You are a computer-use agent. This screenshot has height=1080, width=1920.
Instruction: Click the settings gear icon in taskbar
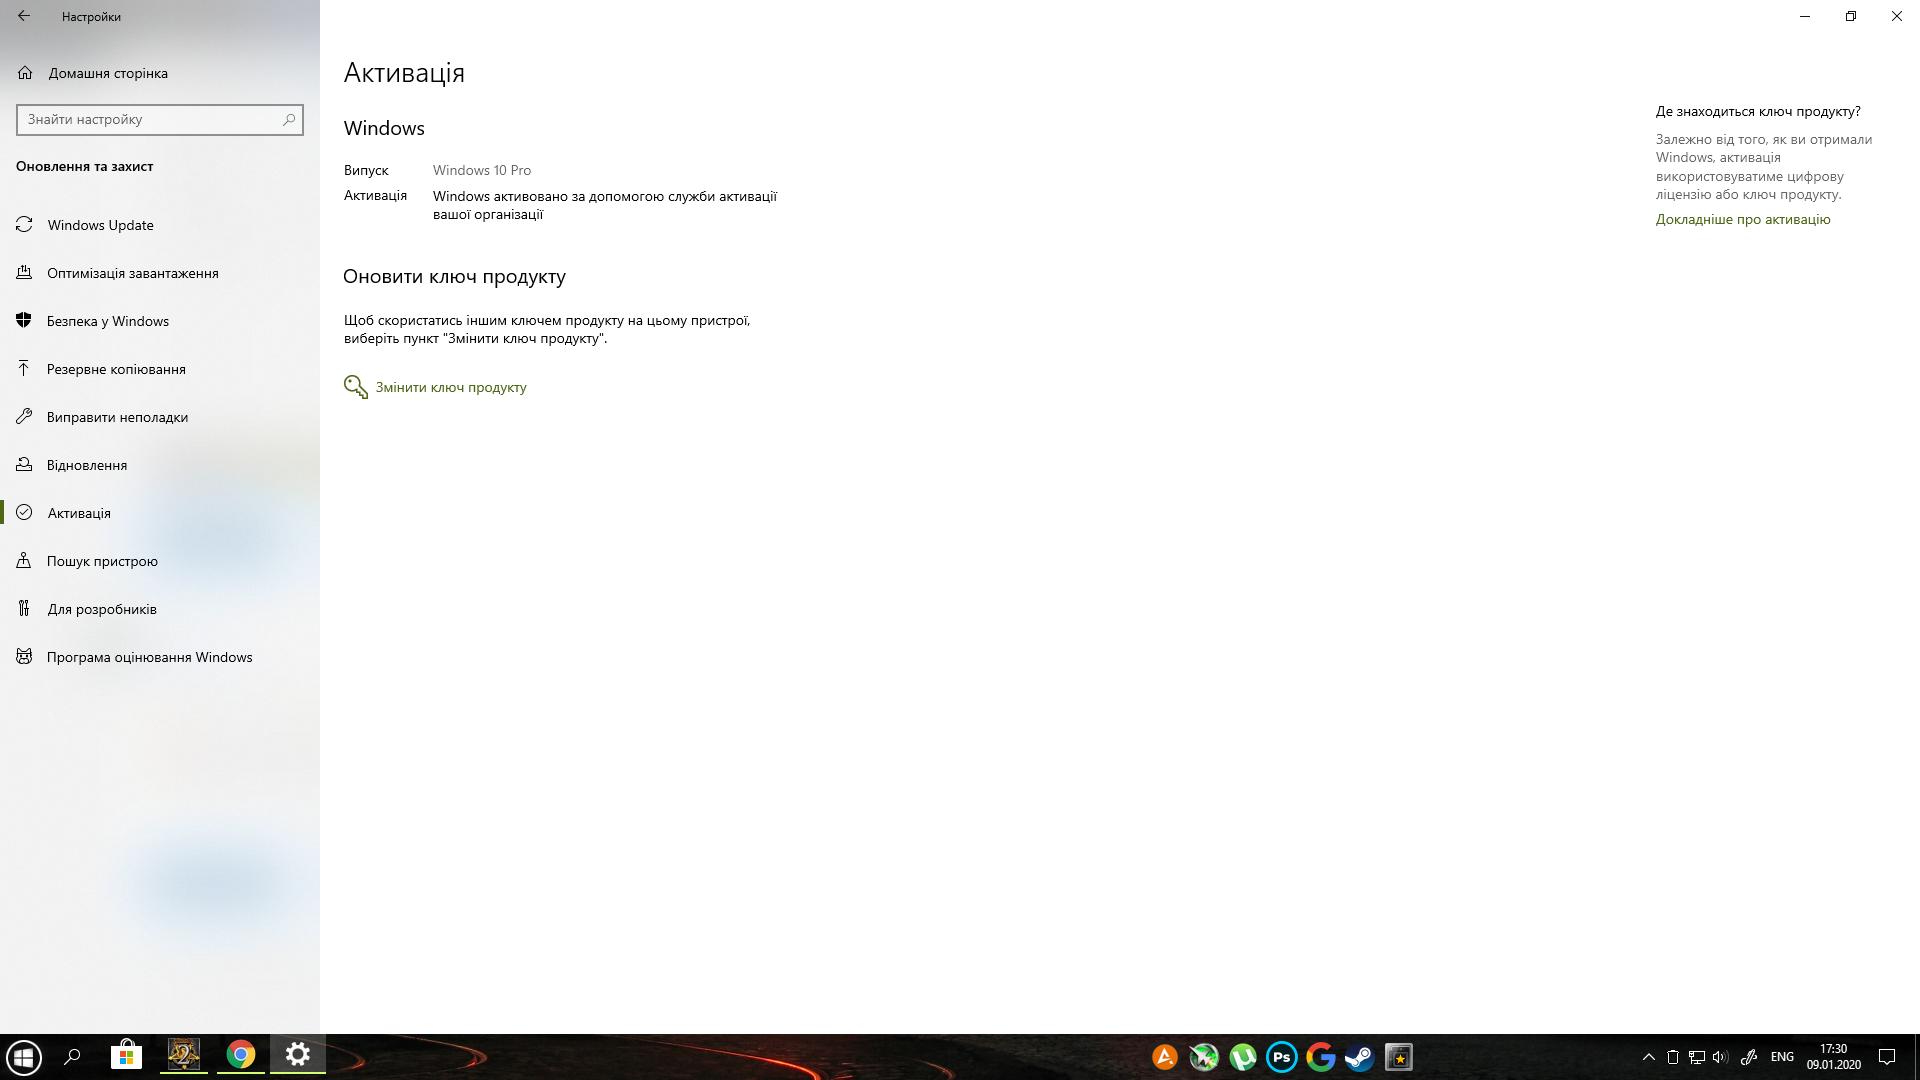[x=297, y=1055]
